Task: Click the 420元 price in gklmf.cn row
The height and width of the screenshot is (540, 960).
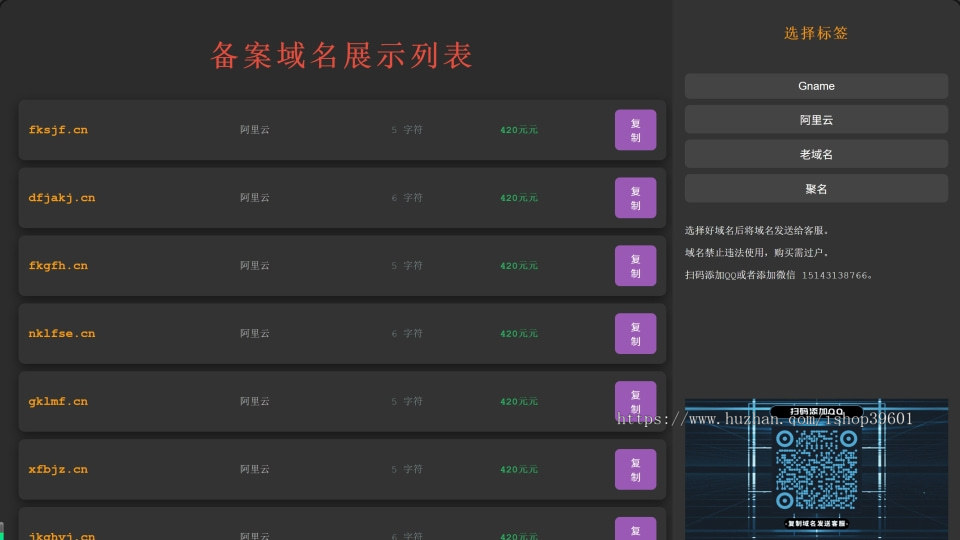Action: point(519,402)
